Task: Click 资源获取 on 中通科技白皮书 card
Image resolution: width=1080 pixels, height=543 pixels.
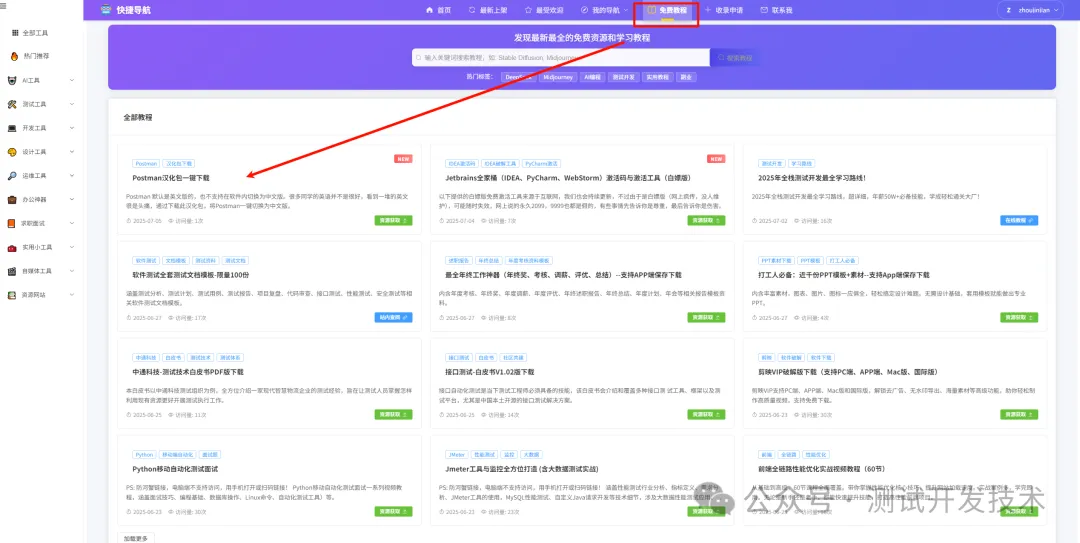Action: tap(393, 415)
